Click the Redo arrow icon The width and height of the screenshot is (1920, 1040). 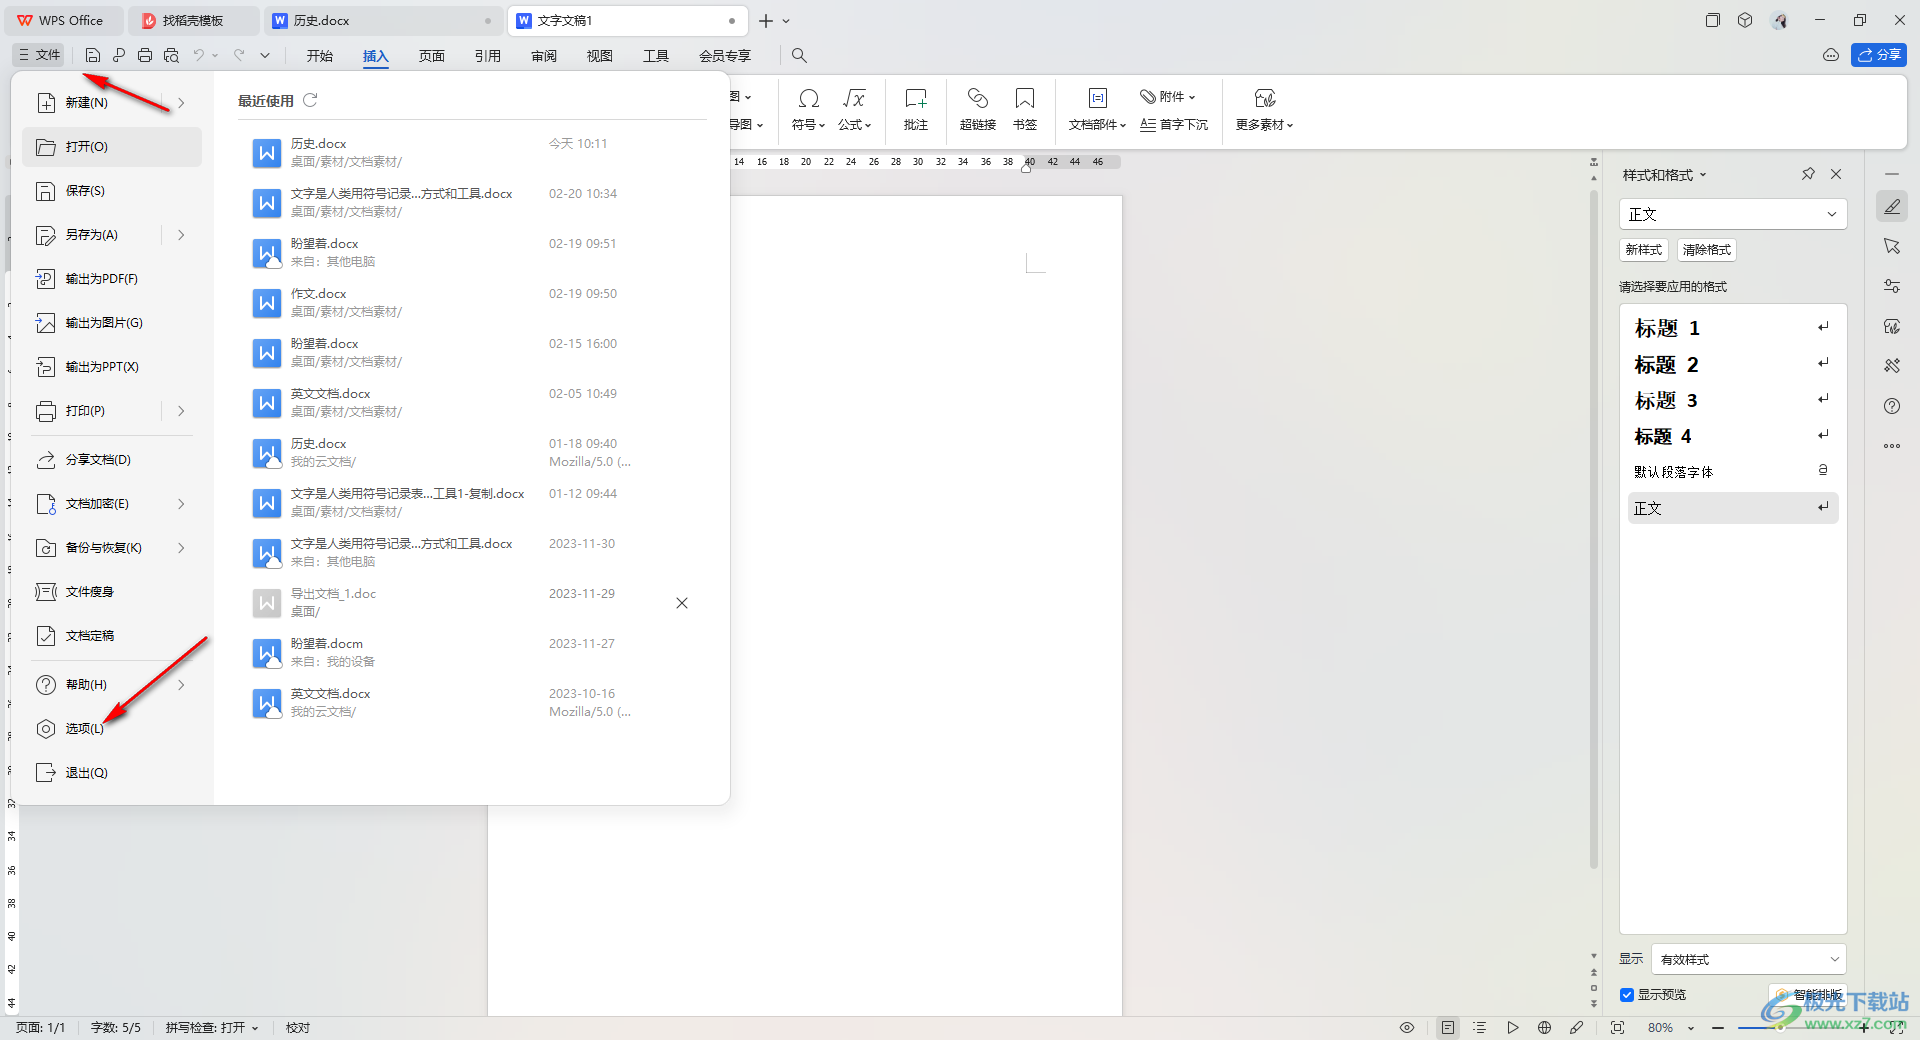239,56
